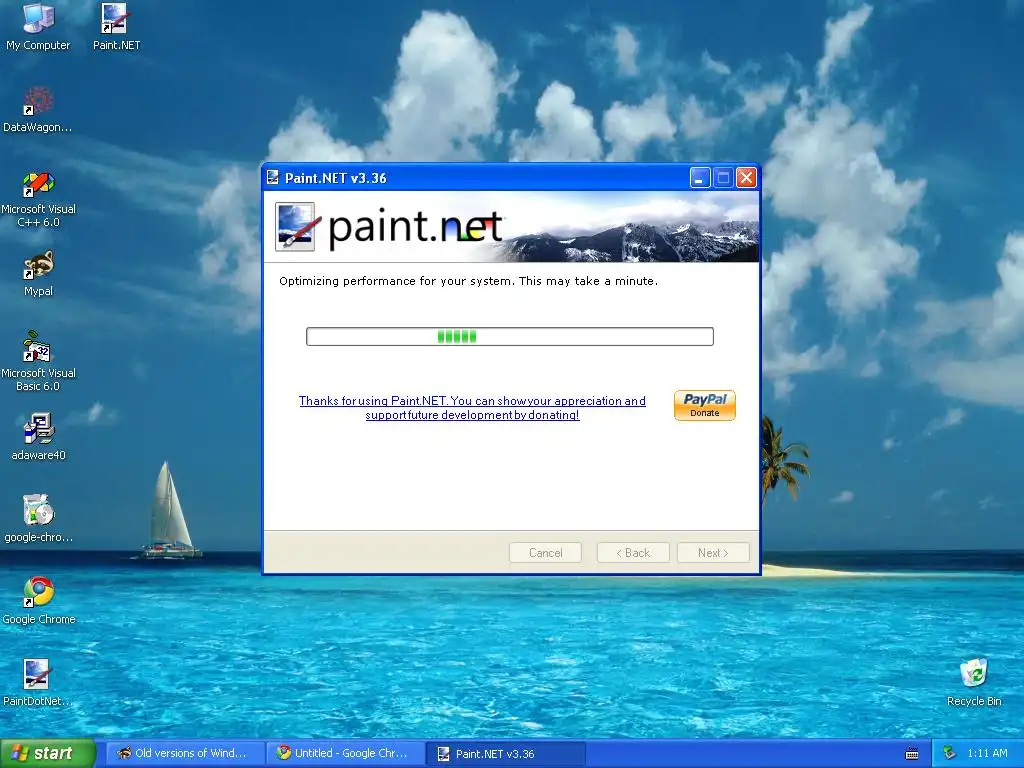Select the Recycle Bin icon
This screenshot has height=768, width=1024.
click(x=973, y=682)
